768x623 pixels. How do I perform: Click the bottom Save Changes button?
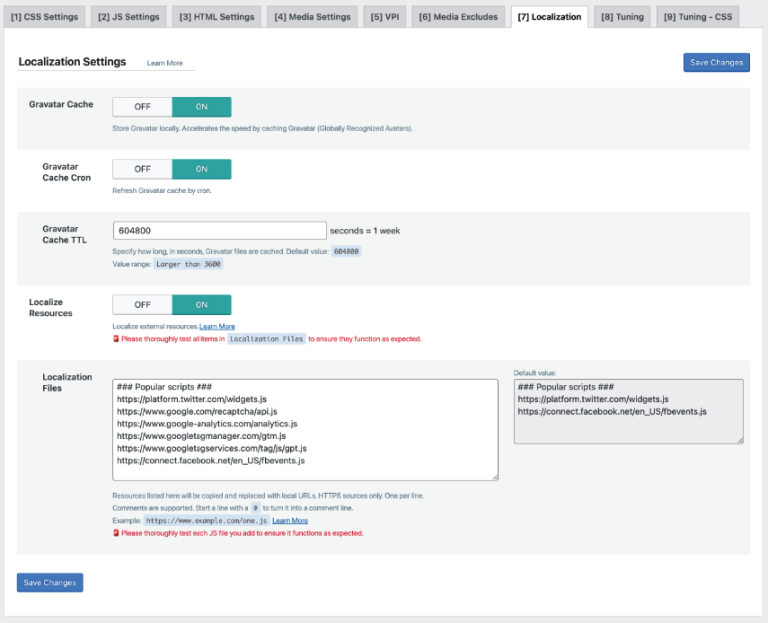pyautogui.click(x=50, y=582)
